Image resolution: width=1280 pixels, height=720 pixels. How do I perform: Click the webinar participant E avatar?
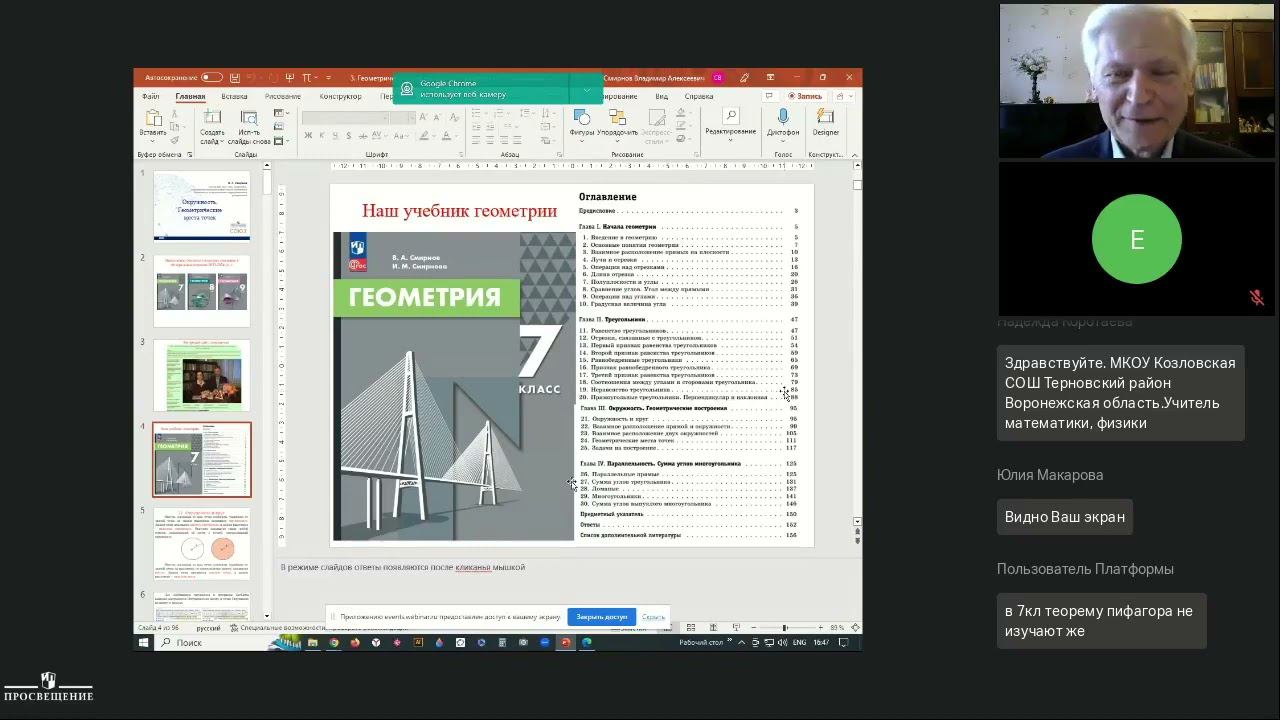[1137, 239]
